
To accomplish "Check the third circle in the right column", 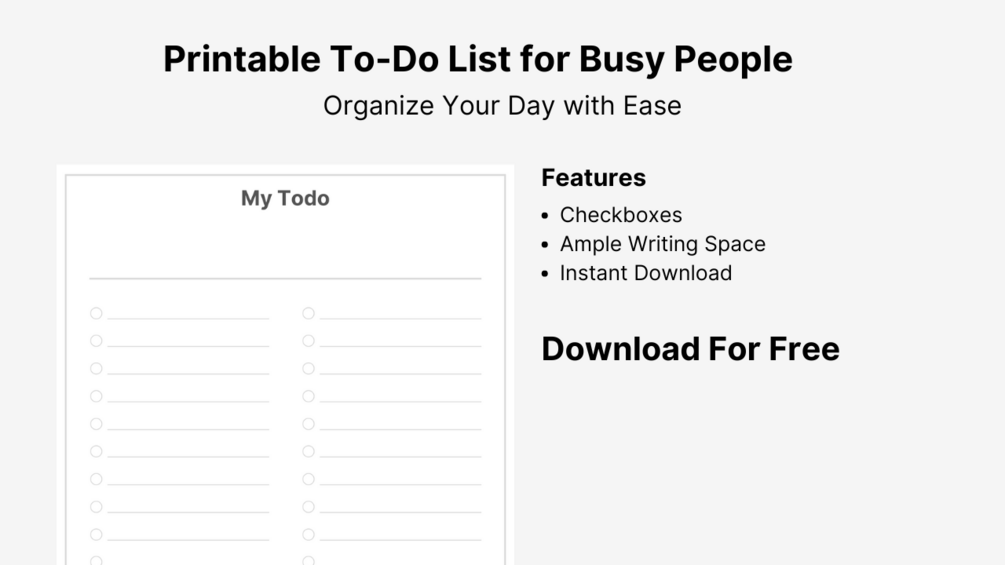I will pos(308,369).
